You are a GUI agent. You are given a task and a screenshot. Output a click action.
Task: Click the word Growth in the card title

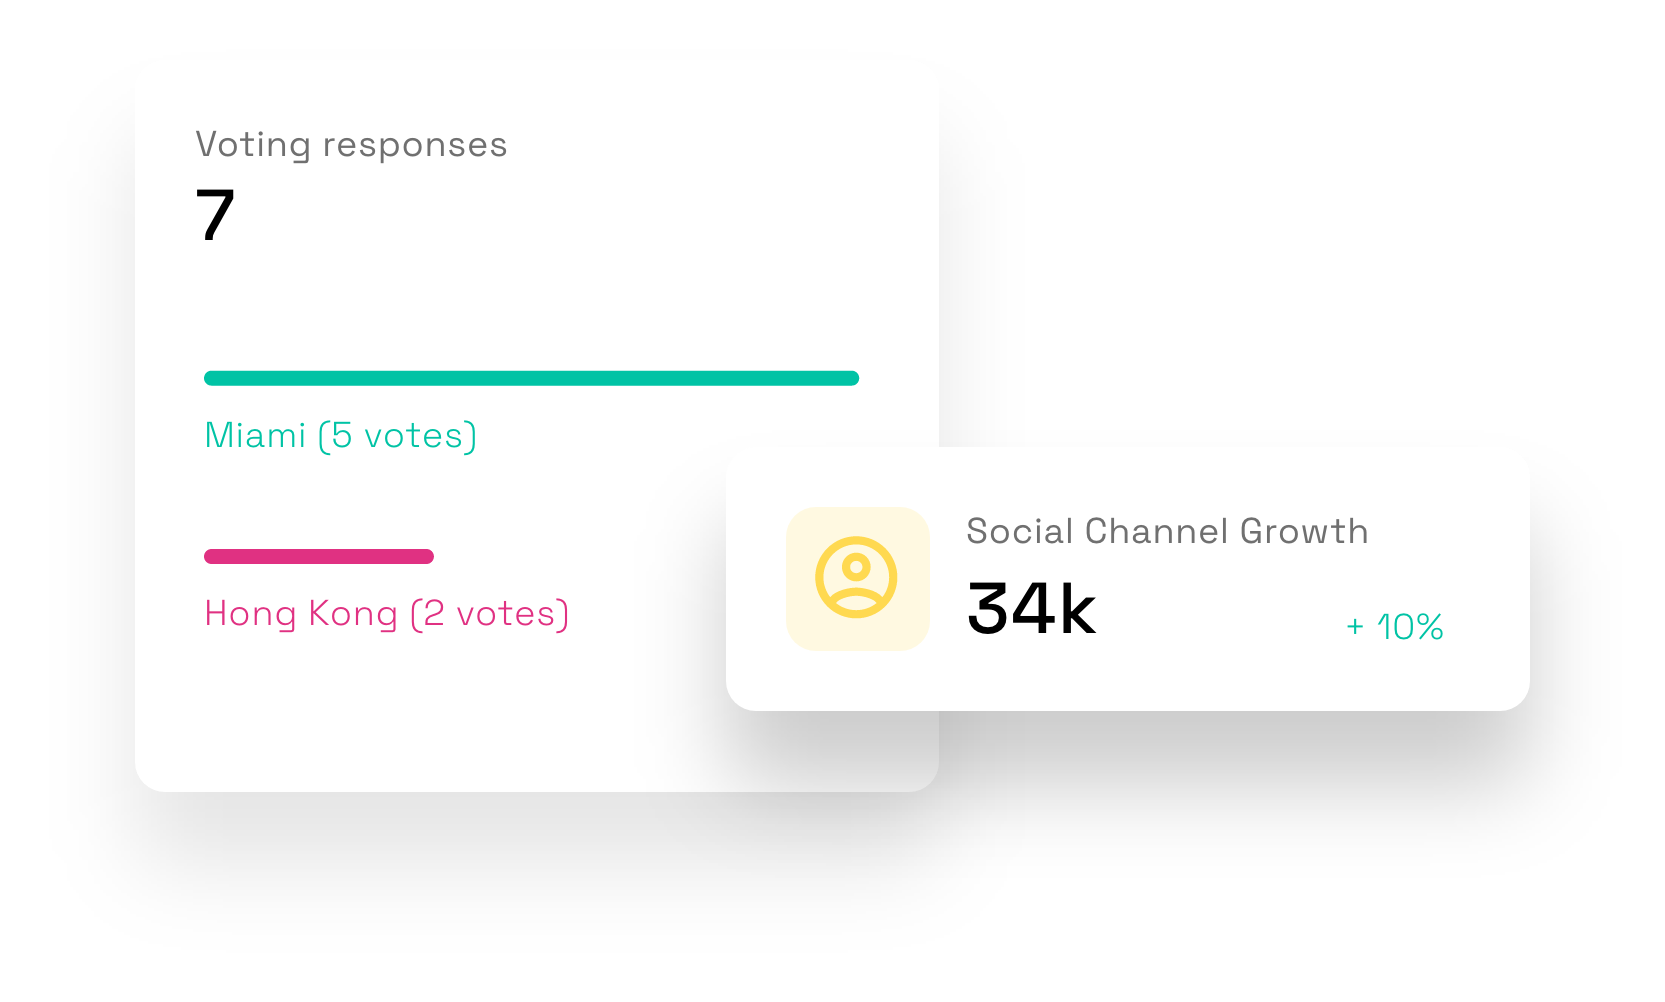(1304, 531)
